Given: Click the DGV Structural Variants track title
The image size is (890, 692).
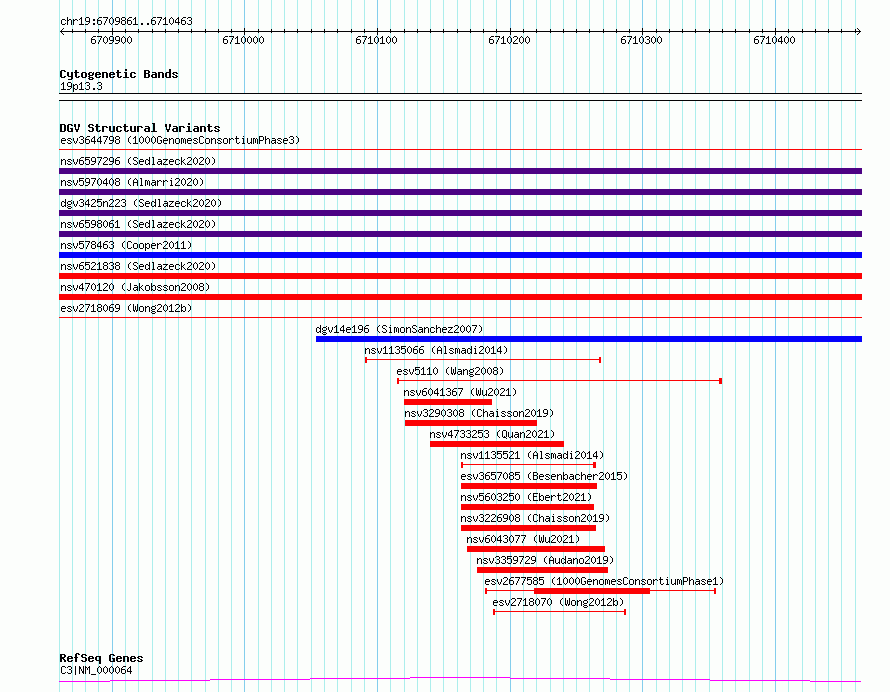Looking at the screenshot, I should click(x=140, y=128).
